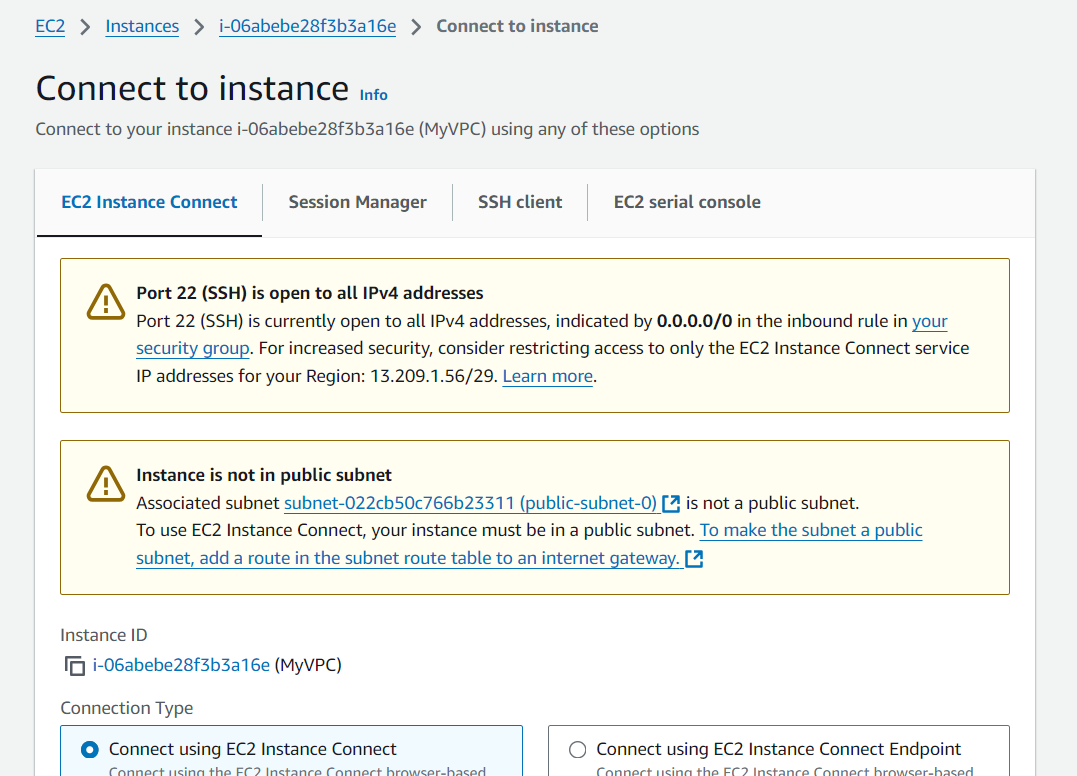Click the Connect to instance breadcrumb text
The width and height of the screenshot is (1077, 776).
[x=517, y=26]
